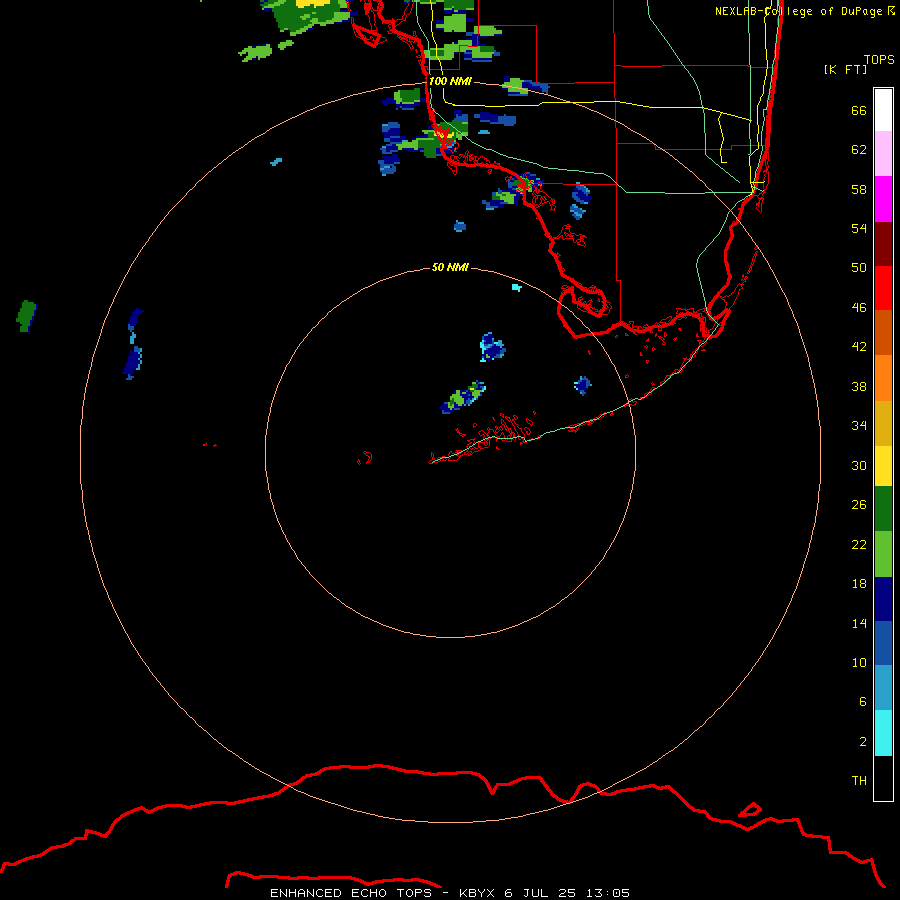Click the '50 NMI' range ring label
The width and height of the screenshot is (900, 900).
[450, 267]
